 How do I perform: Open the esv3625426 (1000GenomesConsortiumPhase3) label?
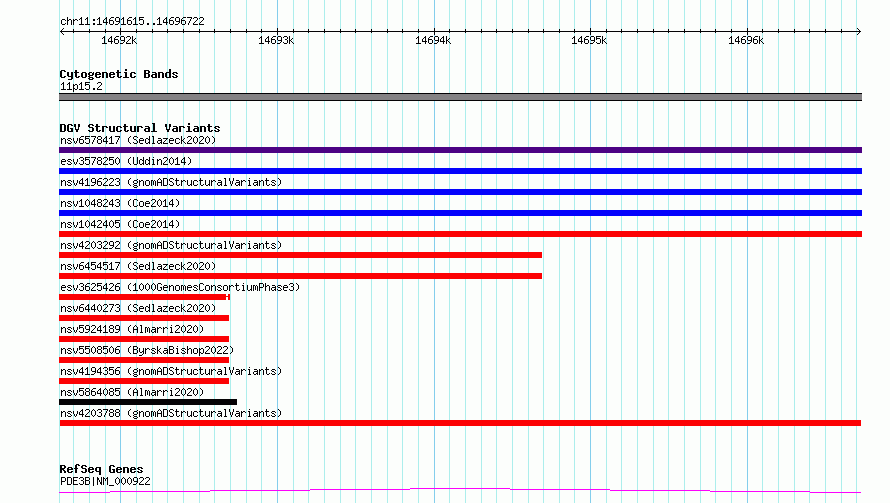[x=180, y=287]
